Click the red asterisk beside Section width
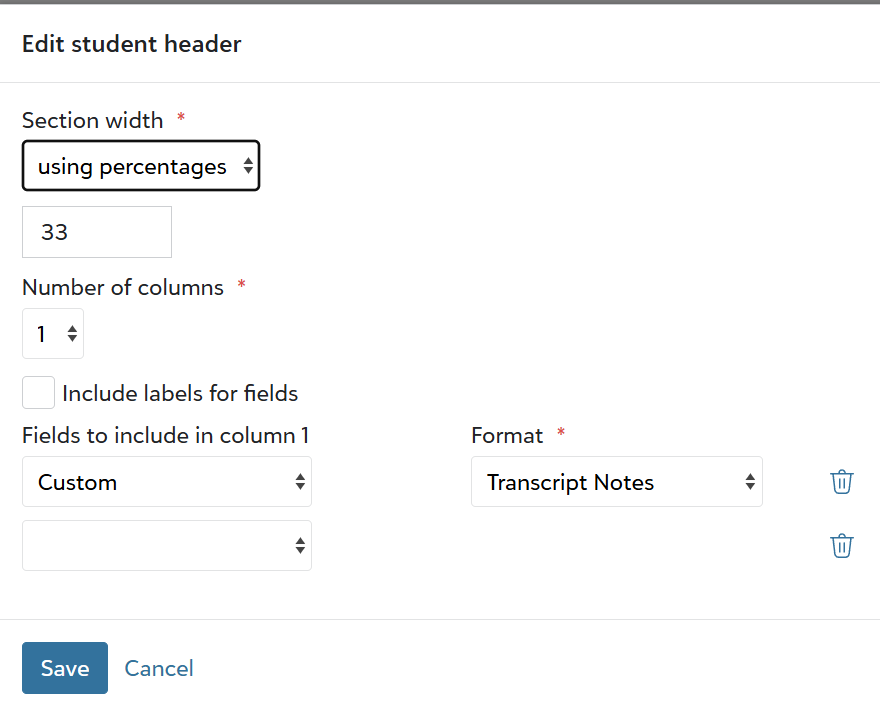The width and height of the screenshot is (880, 708). [x=181, y=118]
